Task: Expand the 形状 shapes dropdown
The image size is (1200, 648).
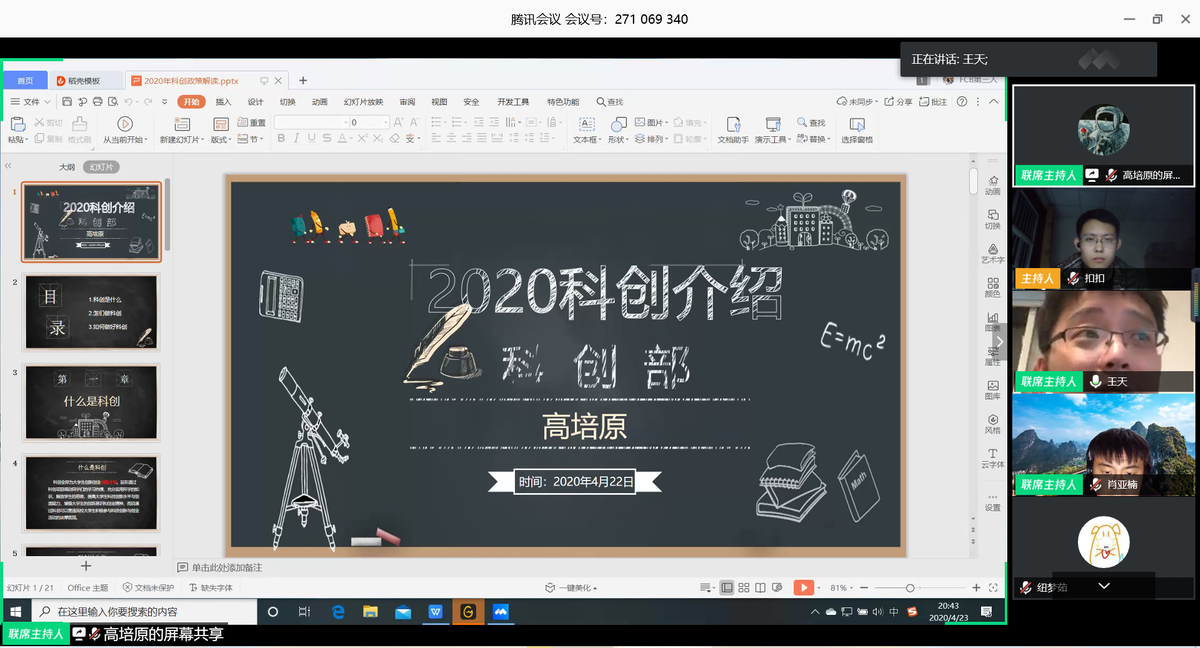Action: 618,140
